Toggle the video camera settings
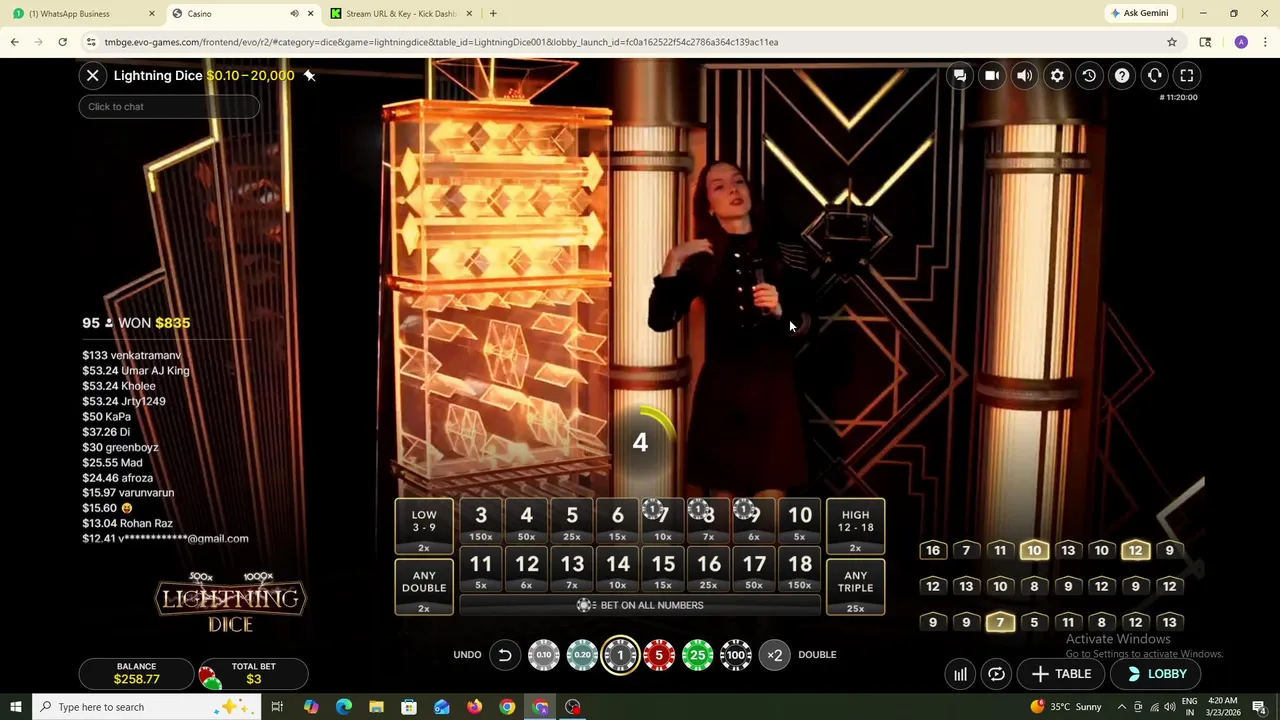The image size is (1280, 720). pyautogui.click(x=992, y=75)
